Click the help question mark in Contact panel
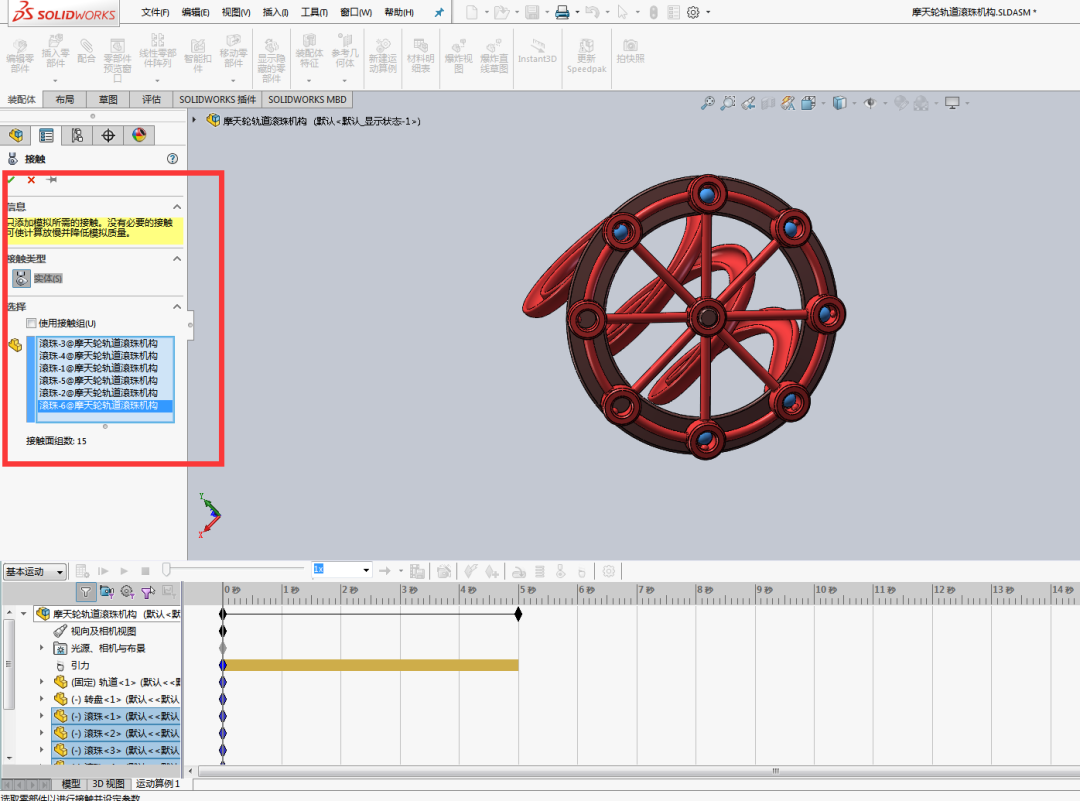The width and height of the screenshot is (1080, 801). coord(174,157)
